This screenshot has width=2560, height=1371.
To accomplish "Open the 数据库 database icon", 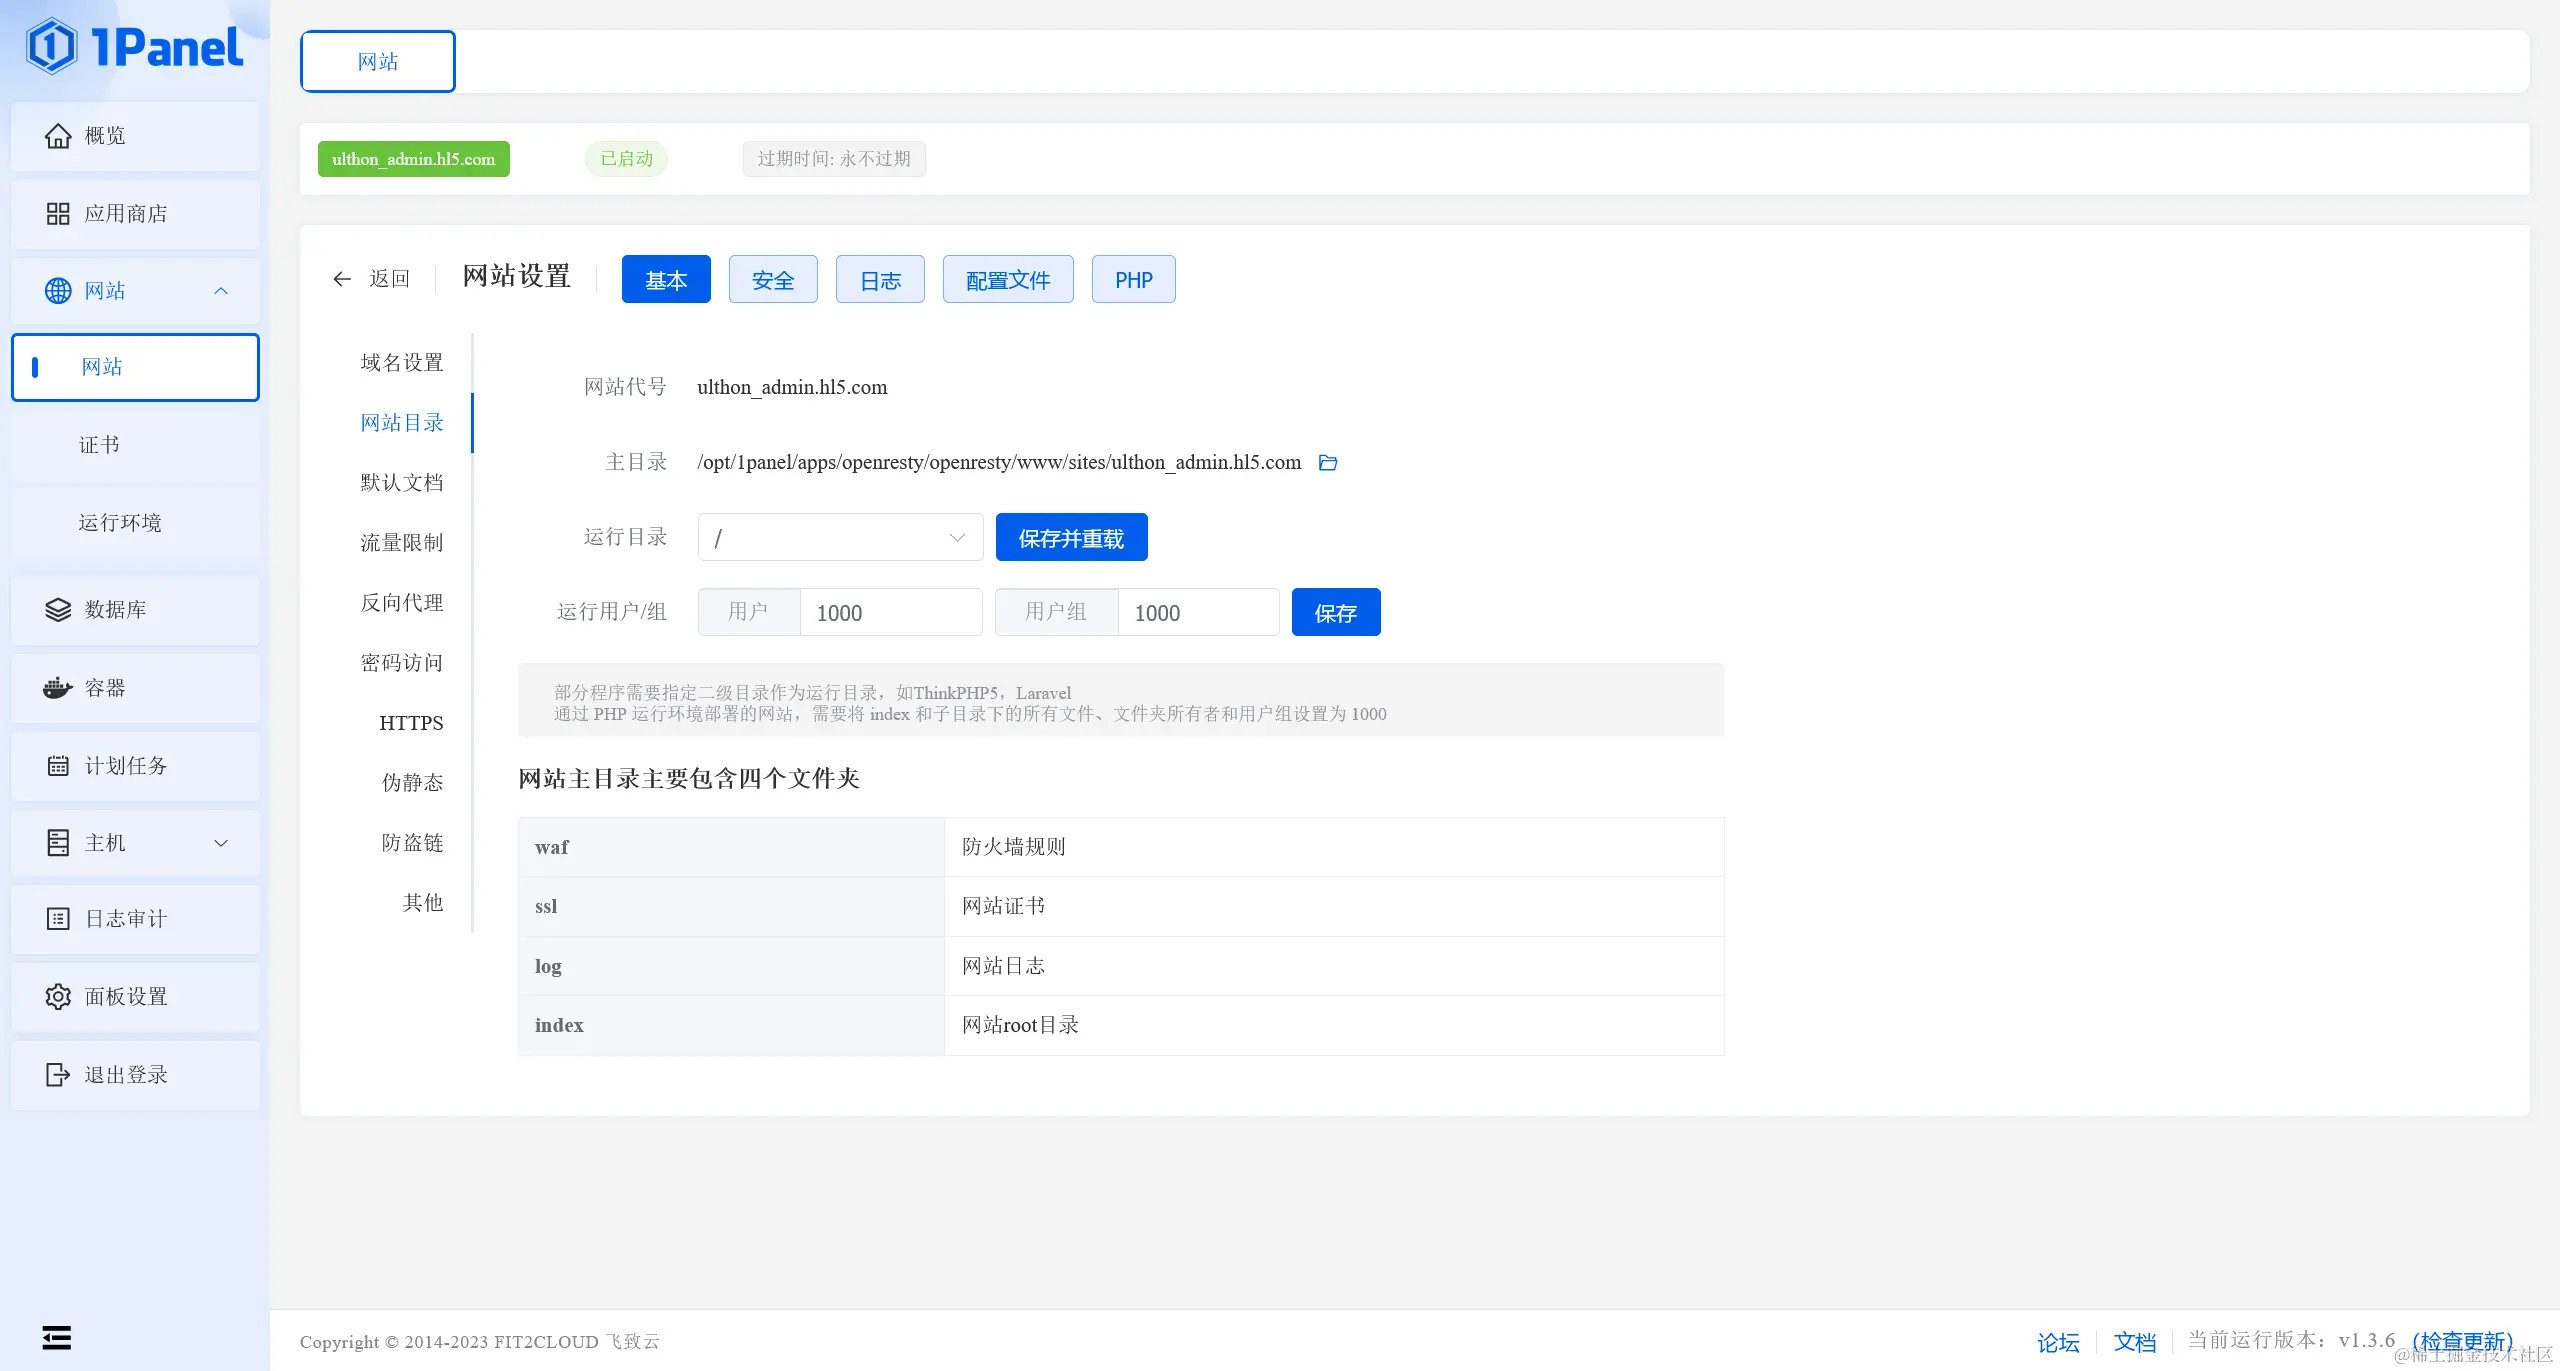I will pos(58,610).
